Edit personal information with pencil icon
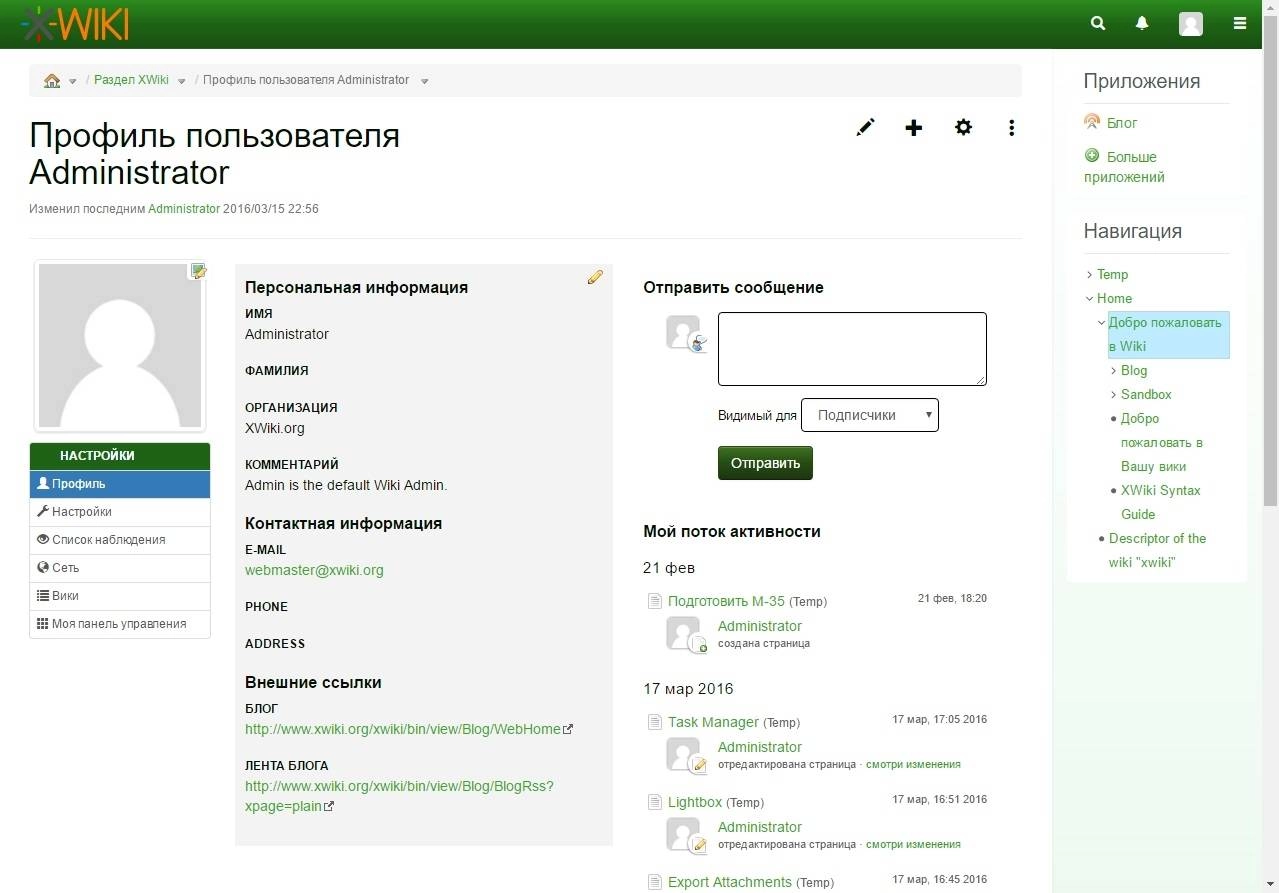 (x=595, y=277)
